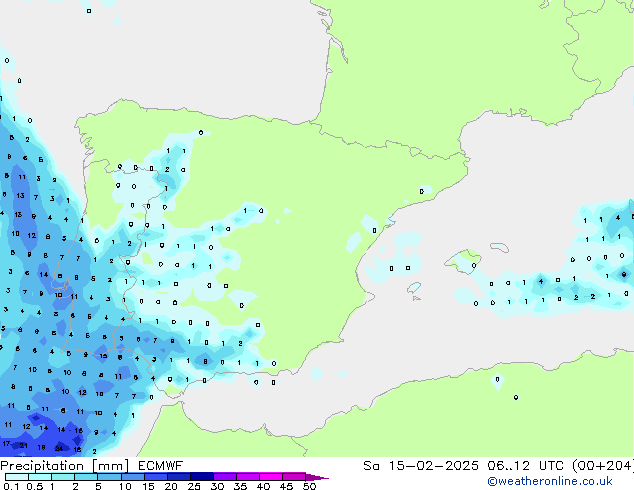Click the legend scale label '40'
The image size is (634, 490).
click(263, 486)
